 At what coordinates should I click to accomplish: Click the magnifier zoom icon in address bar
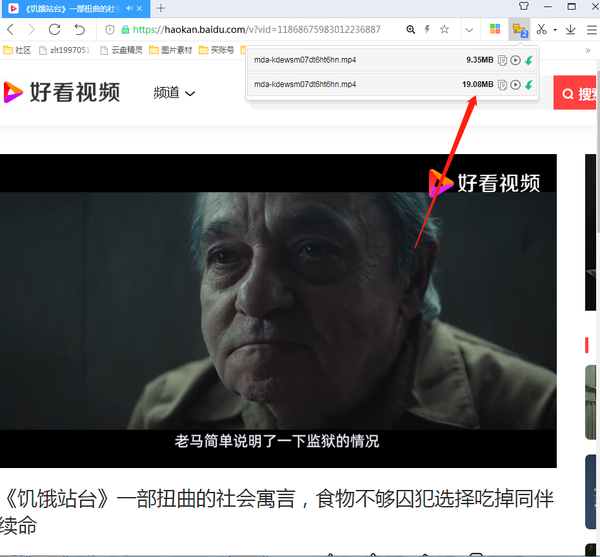411,29
